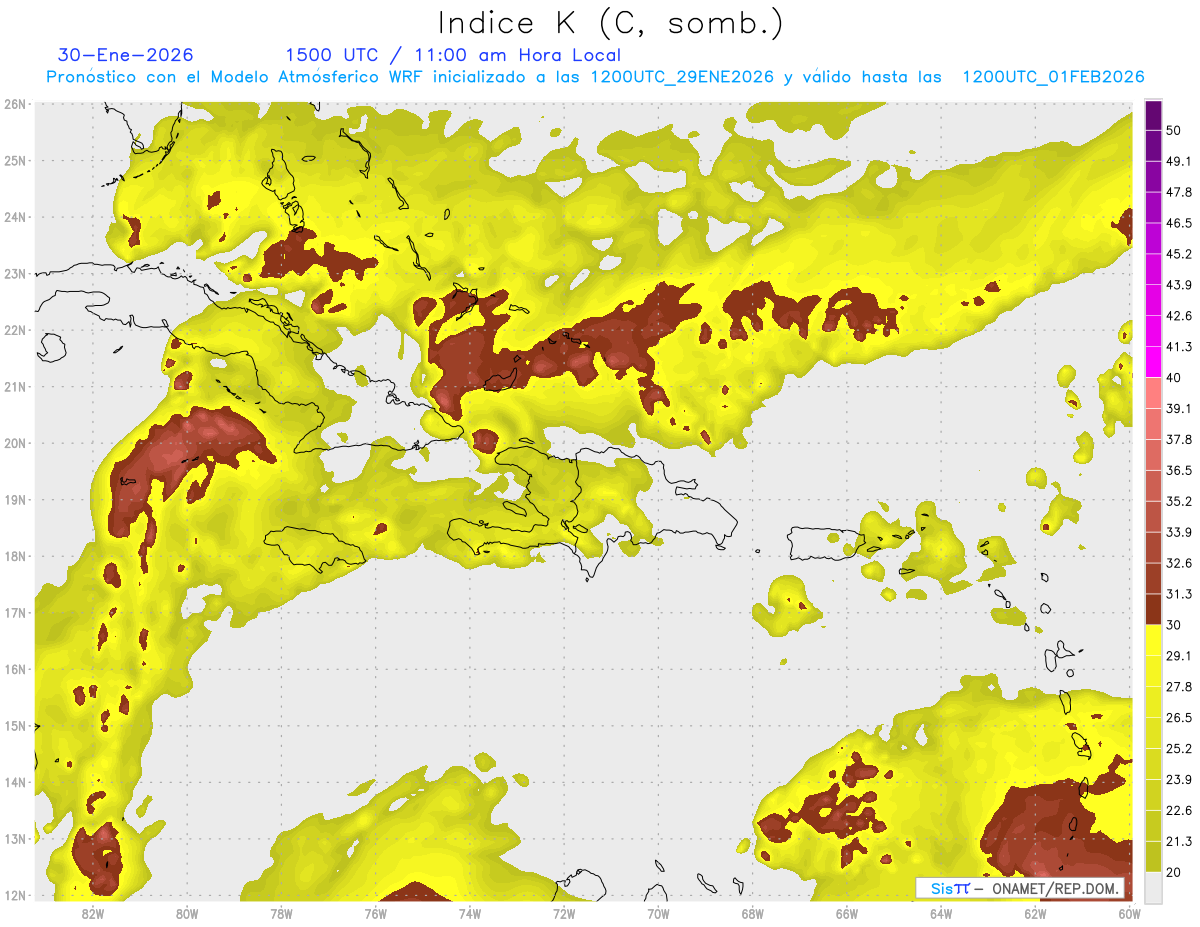Click the colorbar value 36.5
Viewport: 1200px width, 927px height.
[1179, 470]
